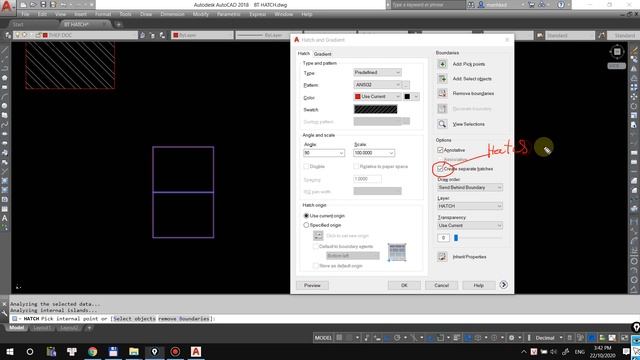Switch to the Gradient tab
Screen dimensions: 640x360
(x=322, y=54)
